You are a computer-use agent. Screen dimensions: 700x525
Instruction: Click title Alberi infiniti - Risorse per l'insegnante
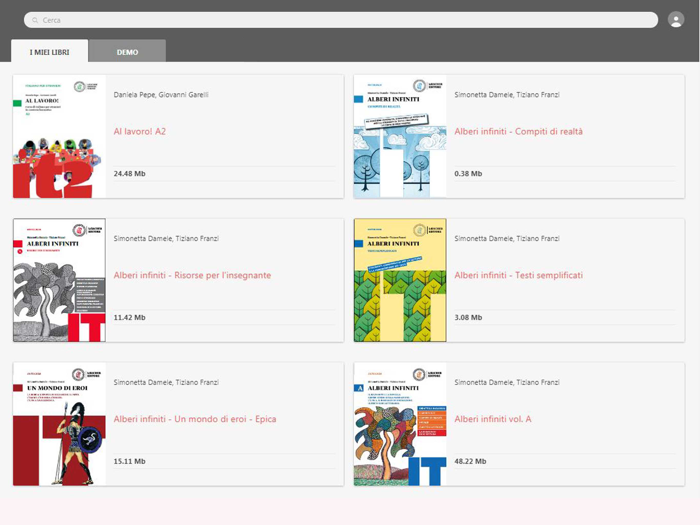coord(192,275)
